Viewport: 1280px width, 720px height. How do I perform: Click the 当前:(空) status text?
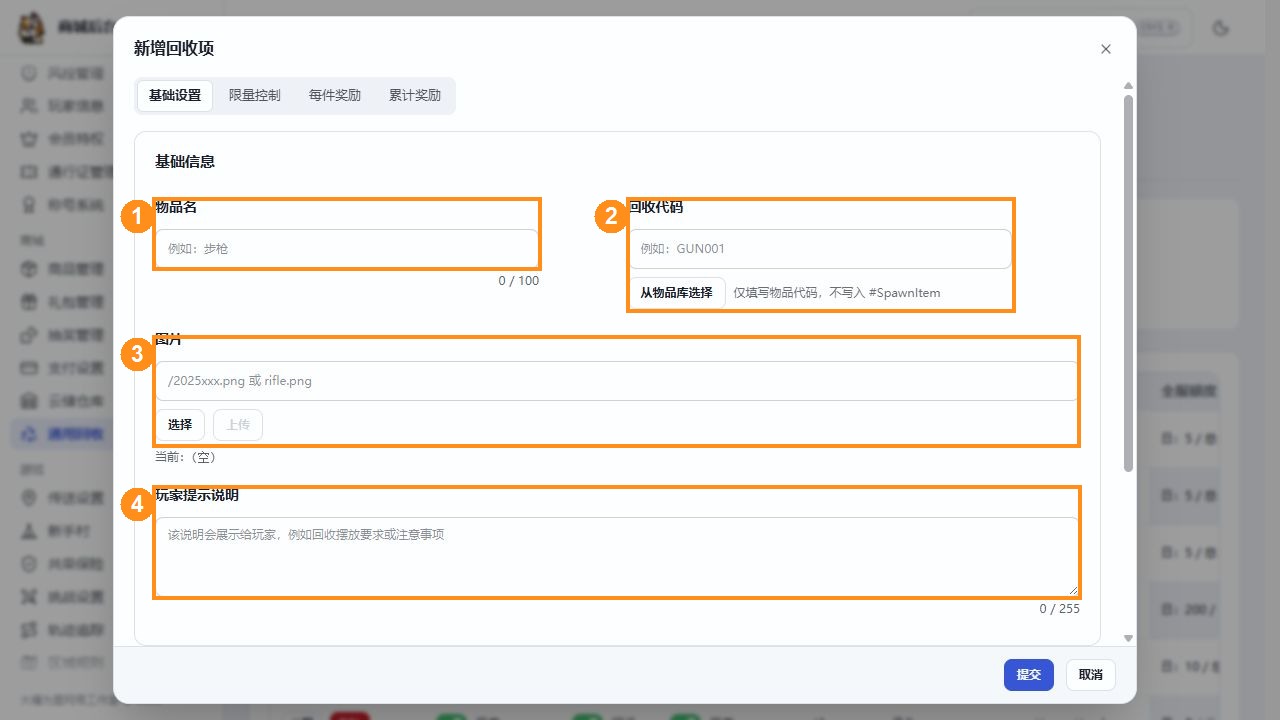pyautogui.click(x=185, y=457)
